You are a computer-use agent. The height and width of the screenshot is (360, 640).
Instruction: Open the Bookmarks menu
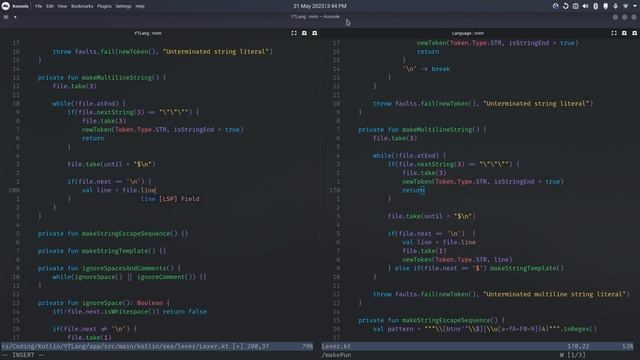[82, 6]
